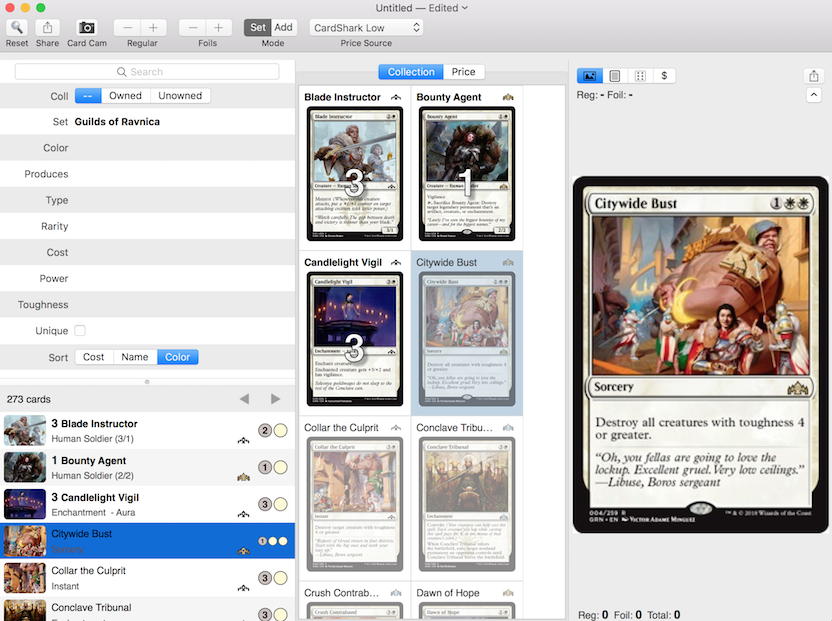The width and height of the screenshot is (832, 621).
Task: Click the minus button under Regular
Action: 126,28
